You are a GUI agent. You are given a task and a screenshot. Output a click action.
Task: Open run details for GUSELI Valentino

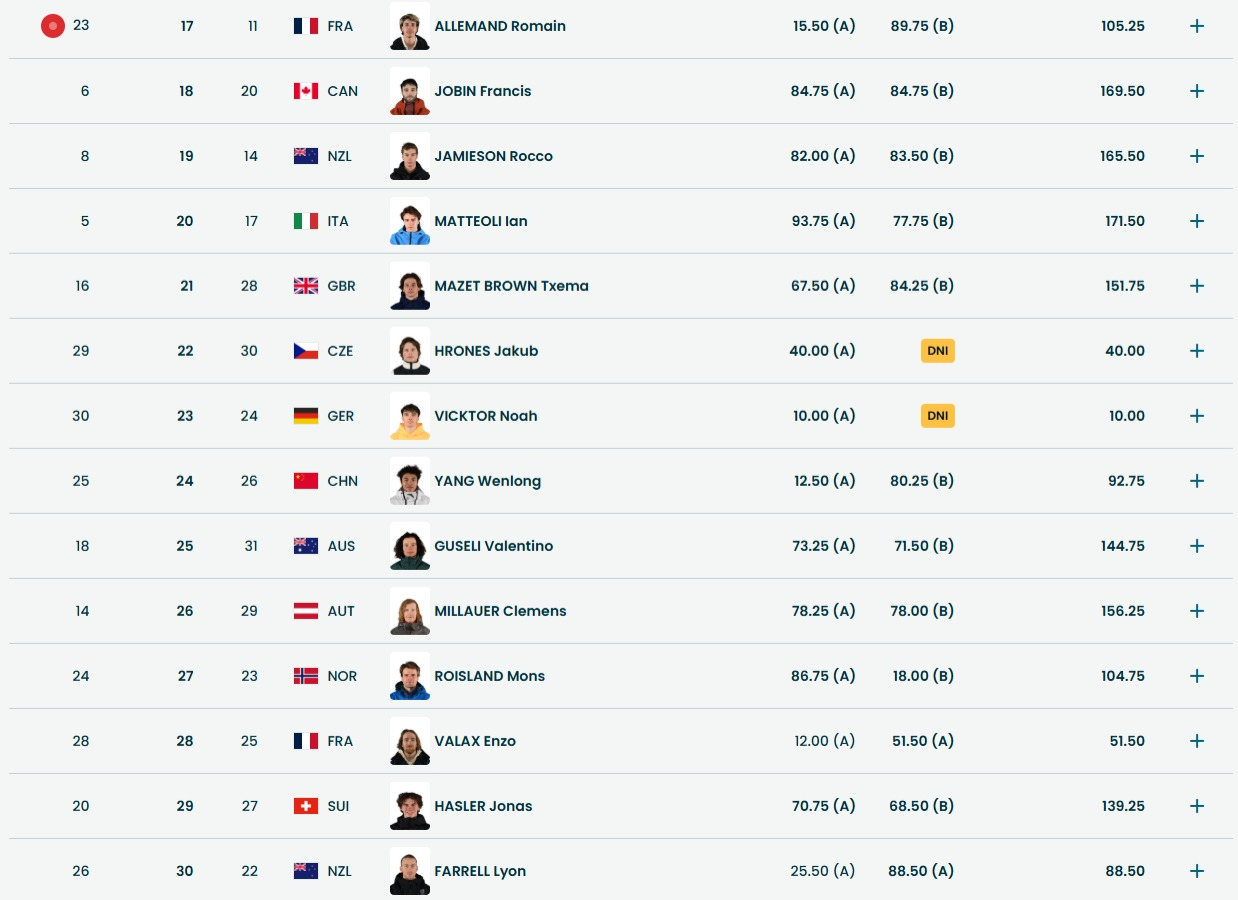coord(1196,546)
